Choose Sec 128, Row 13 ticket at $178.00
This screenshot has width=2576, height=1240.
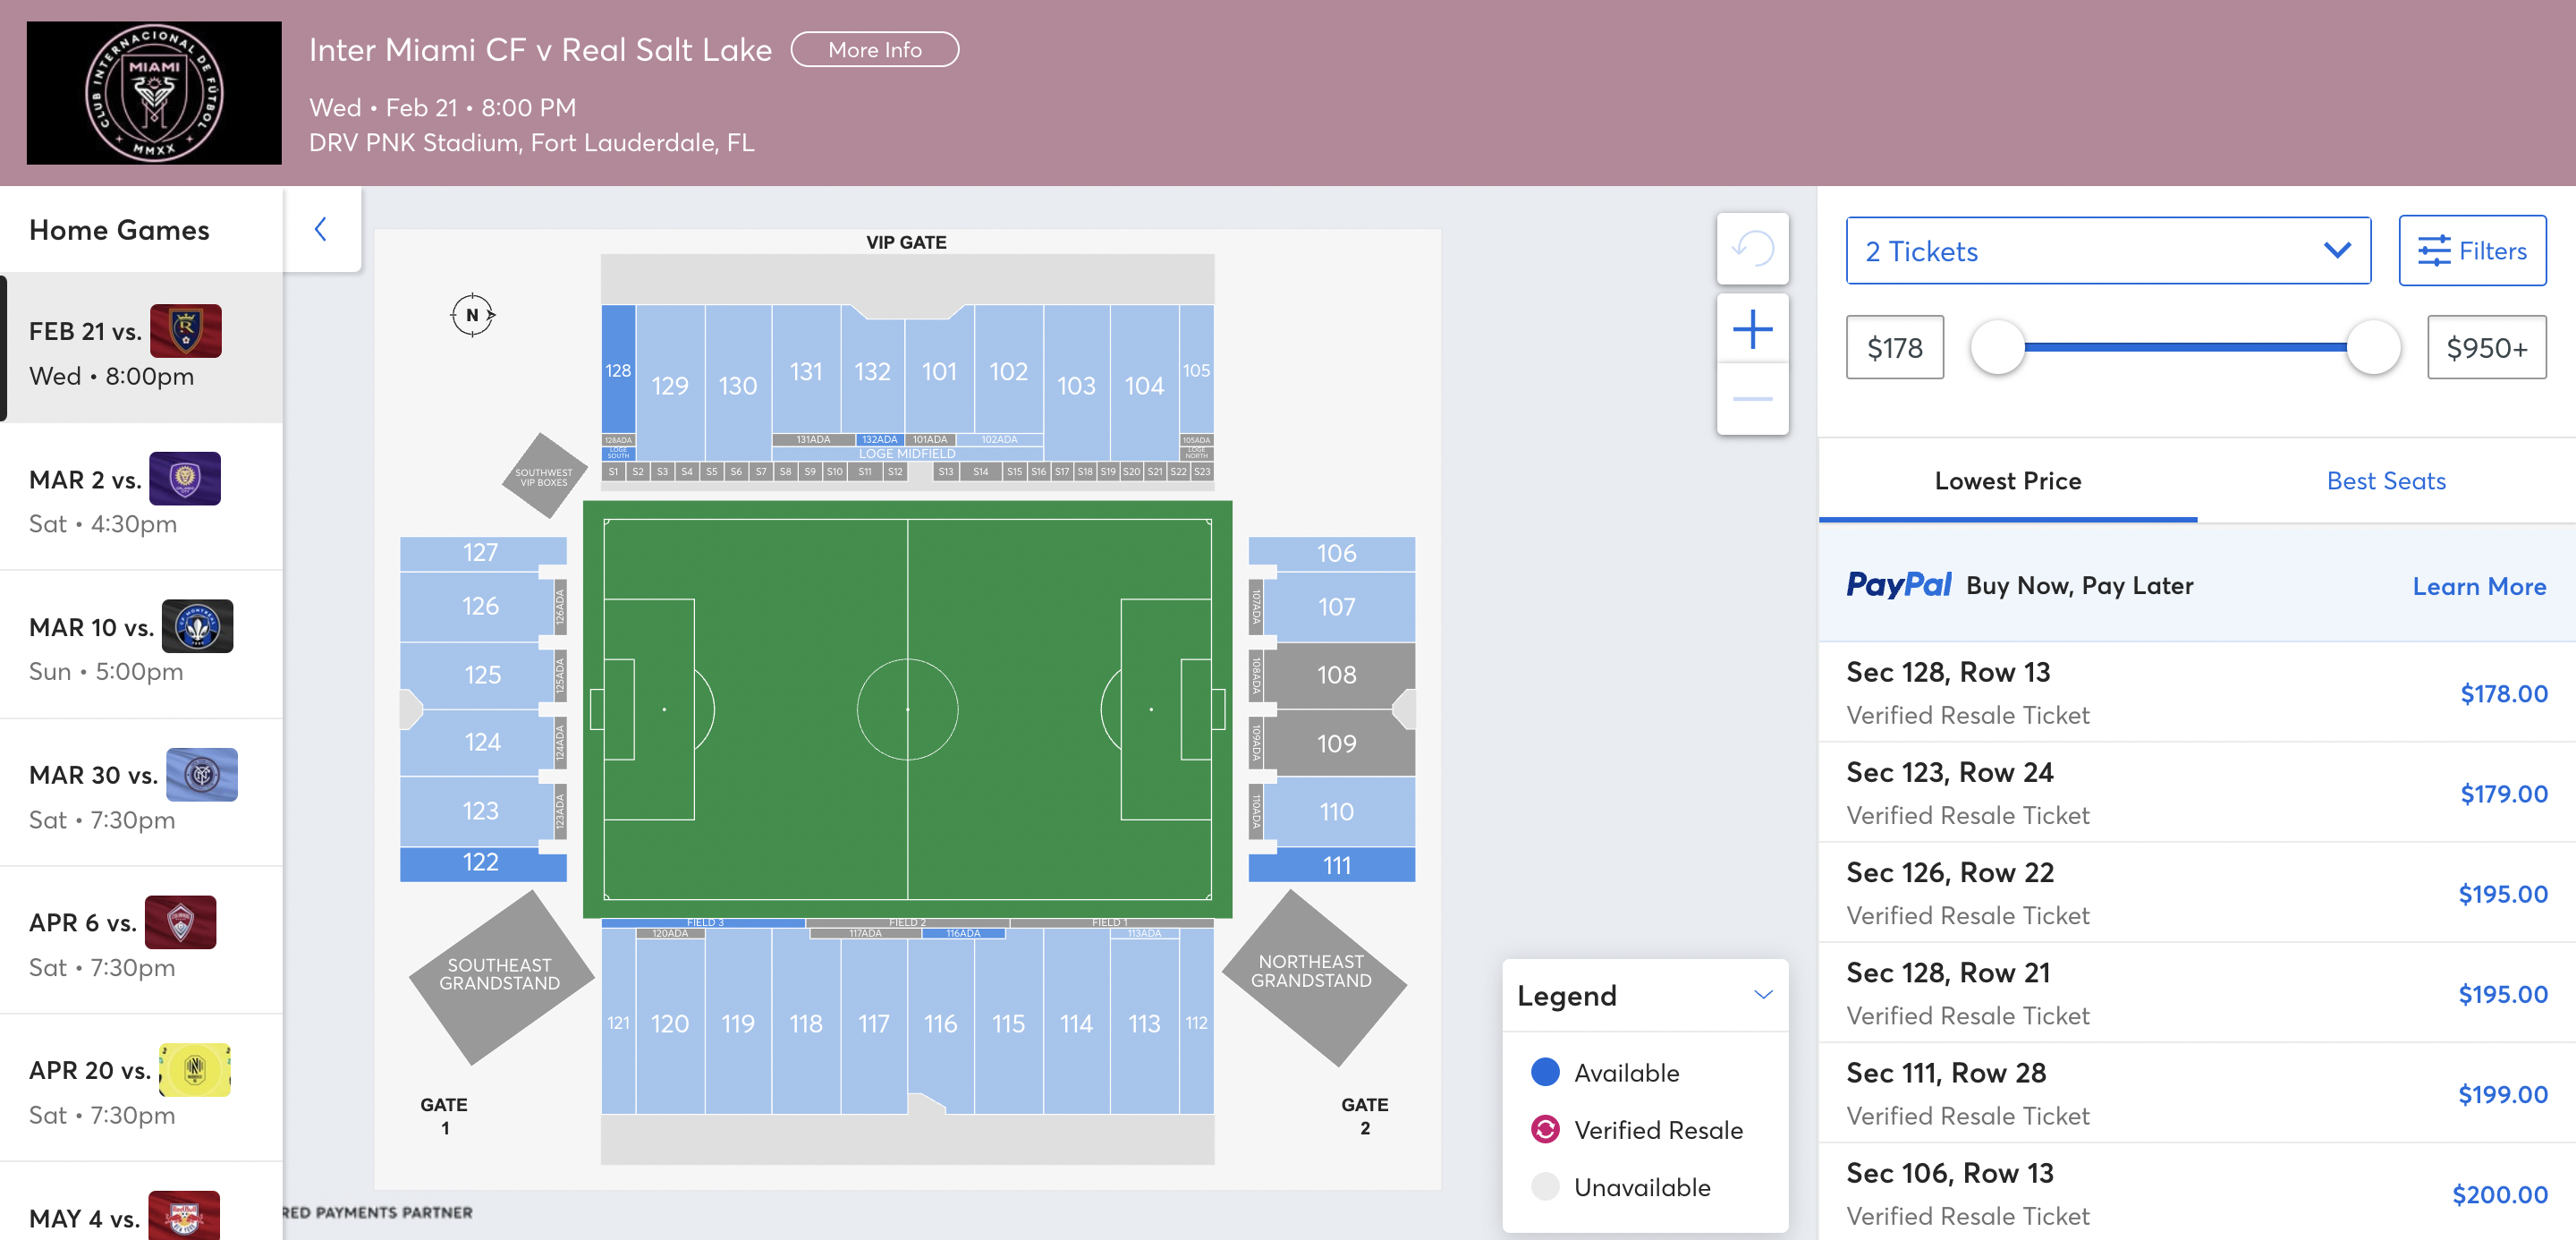click(2197, 692)
